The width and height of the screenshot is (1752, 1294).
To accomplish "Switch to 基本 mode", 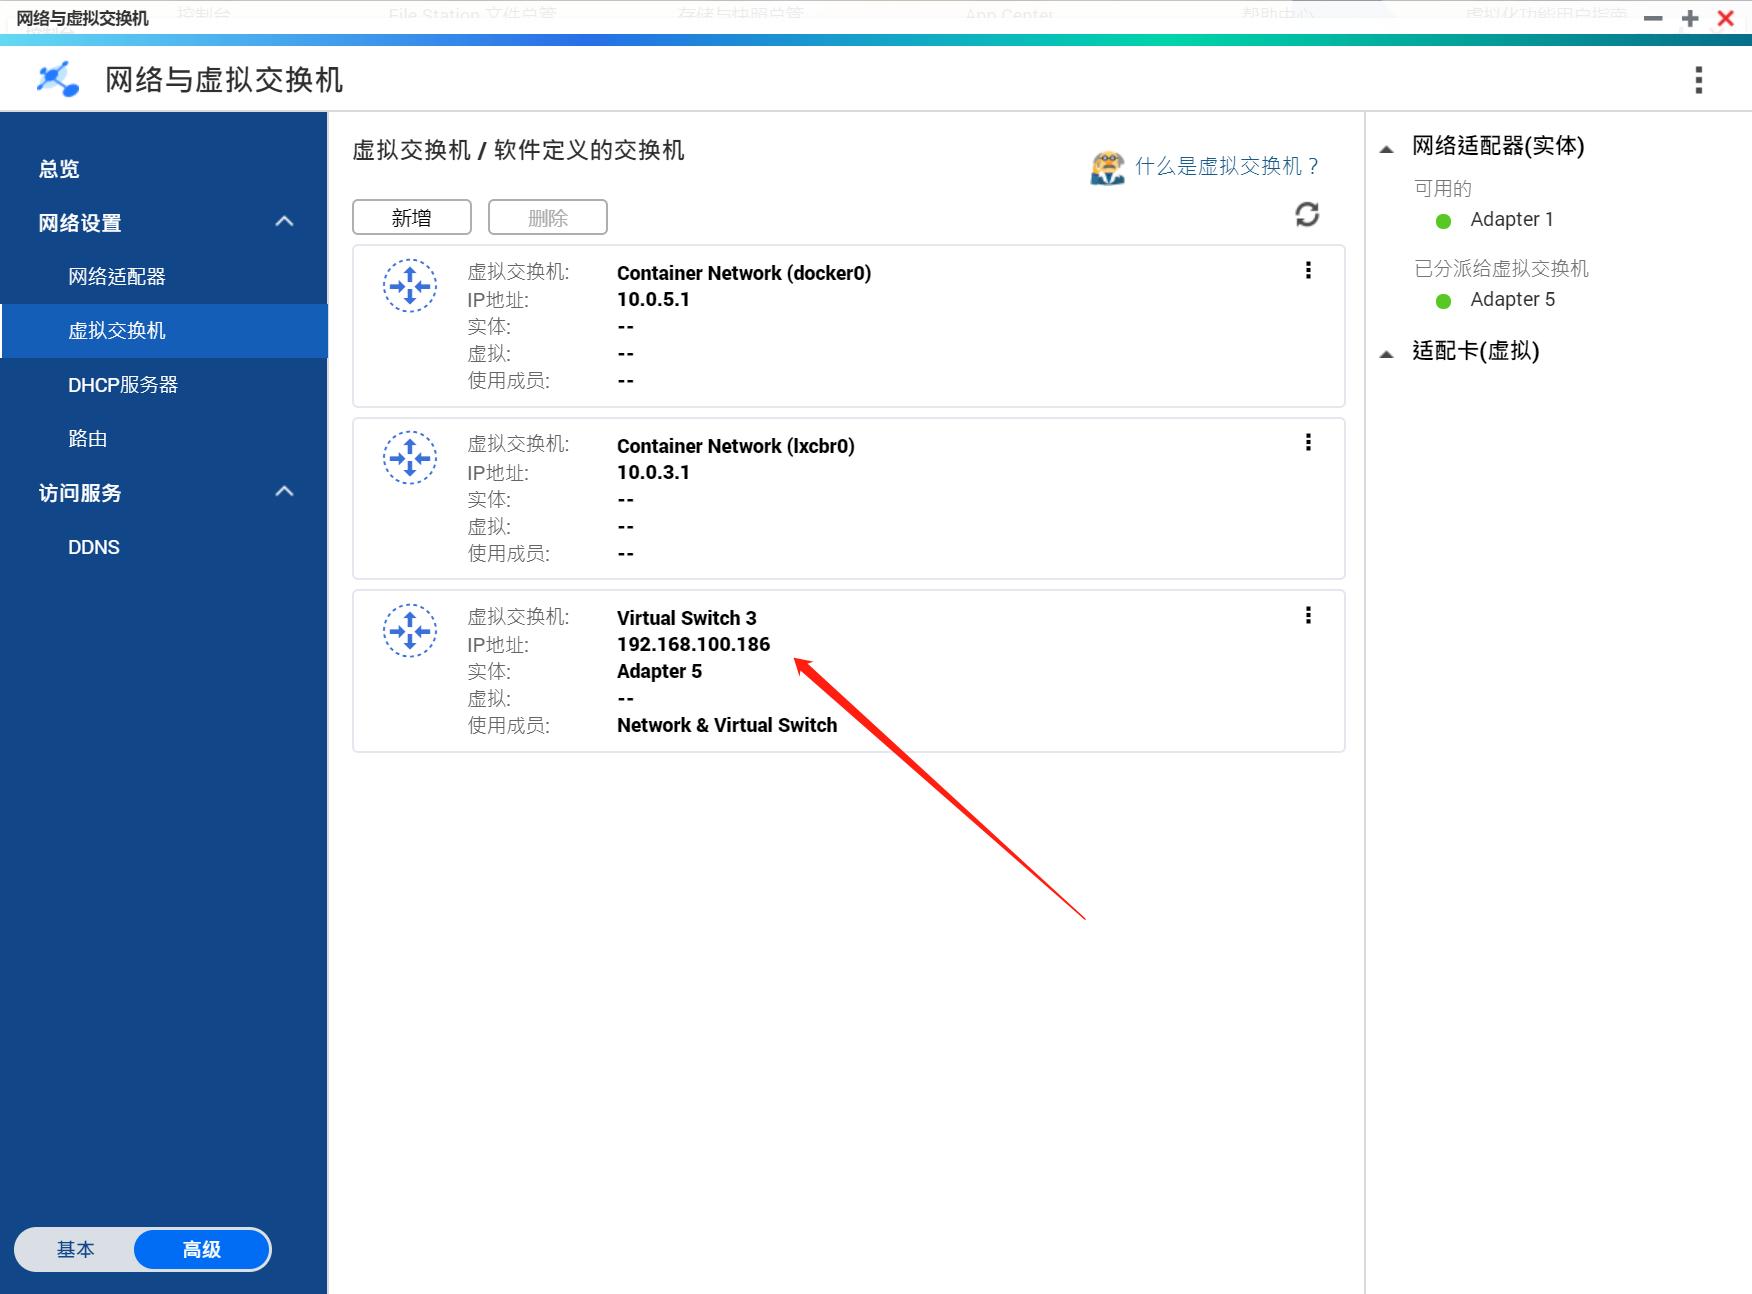I will tap(77, 1249).
